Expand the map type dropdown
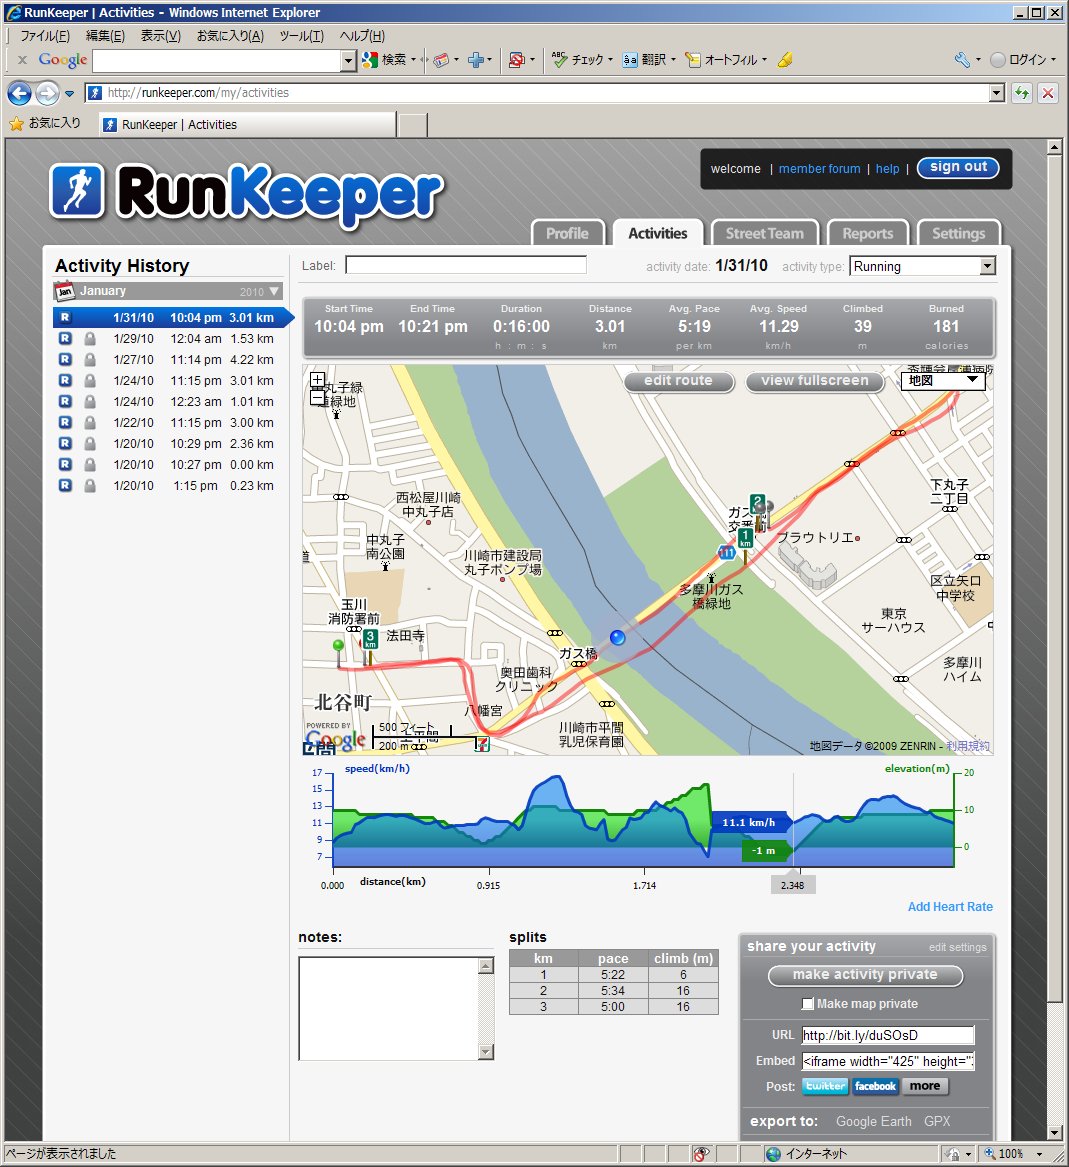Image resolution: width=1069 pixels, height=1167 pixels. pos(971,380)
